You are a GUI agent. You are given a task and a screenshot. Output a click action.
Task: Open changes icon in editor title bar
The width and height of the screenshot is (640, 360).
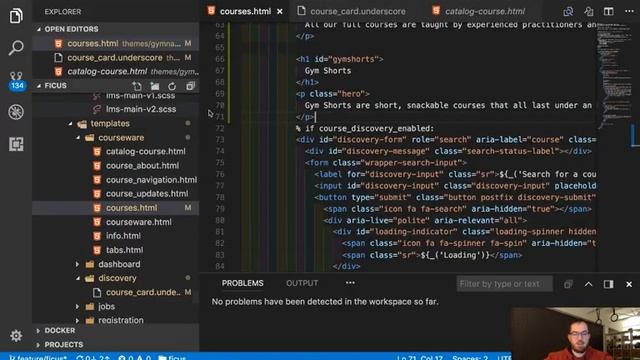[x=568, y=11]
